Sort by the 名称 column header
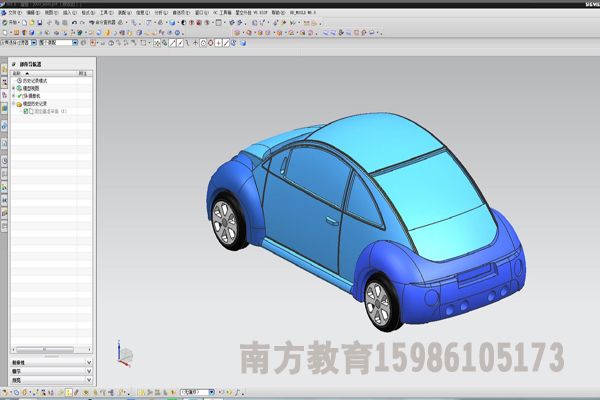Screen dimensions: 600x400 click(x=44, y=73)
